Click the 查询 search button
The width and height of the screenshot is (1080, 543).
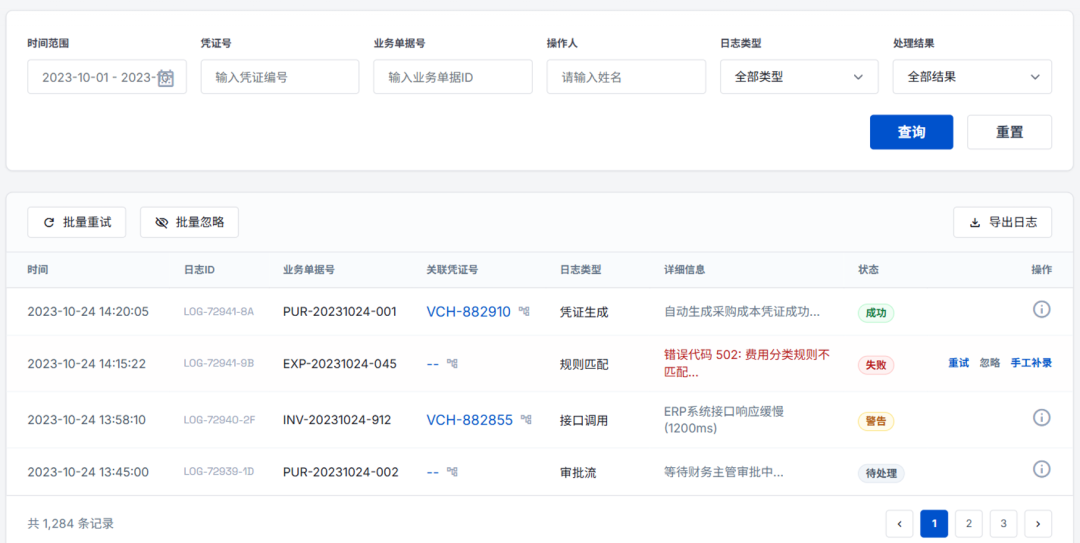(x=911, y=132)
